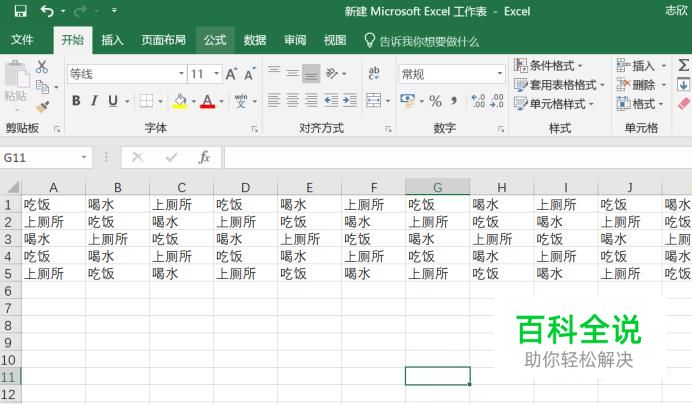Click the Cut scissors icon
Screen dimensions: 692x404
[42, 67]
